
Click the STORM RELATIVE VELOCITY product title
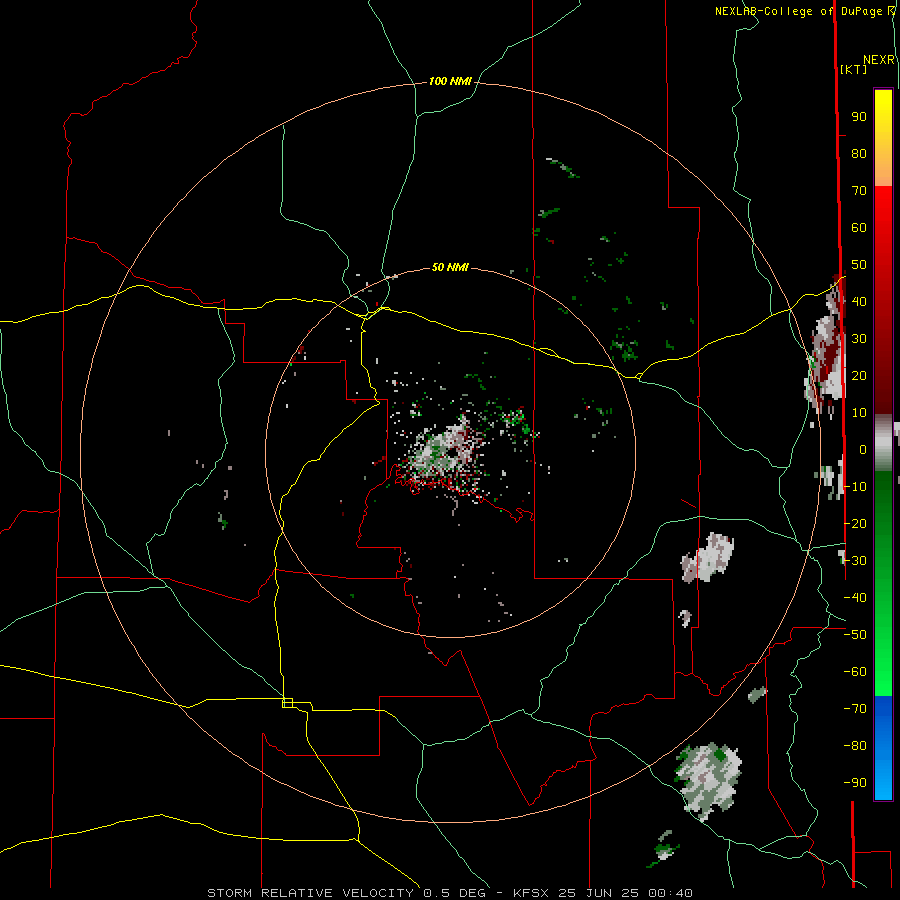point(310,893)
